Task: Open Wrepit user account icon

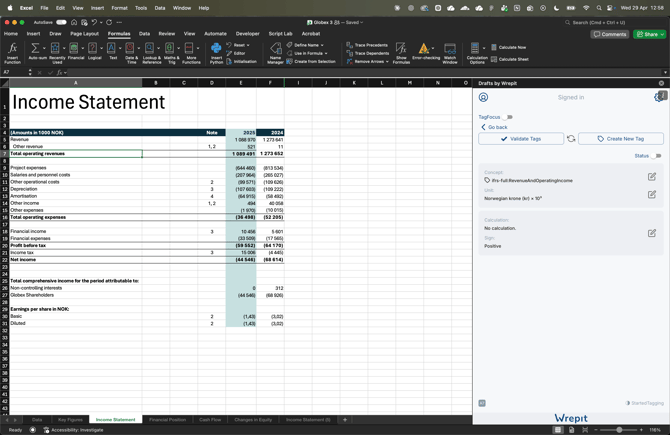Action: (x=483, y=97)
